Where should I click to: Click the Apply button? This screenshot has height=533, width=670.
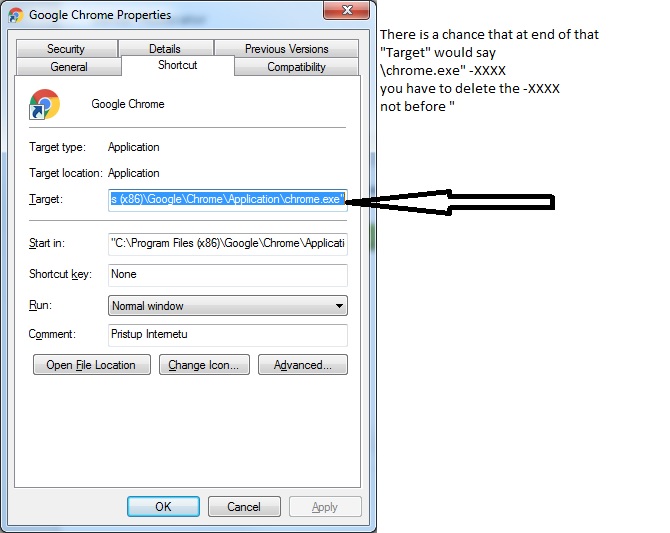click(325, 506)
